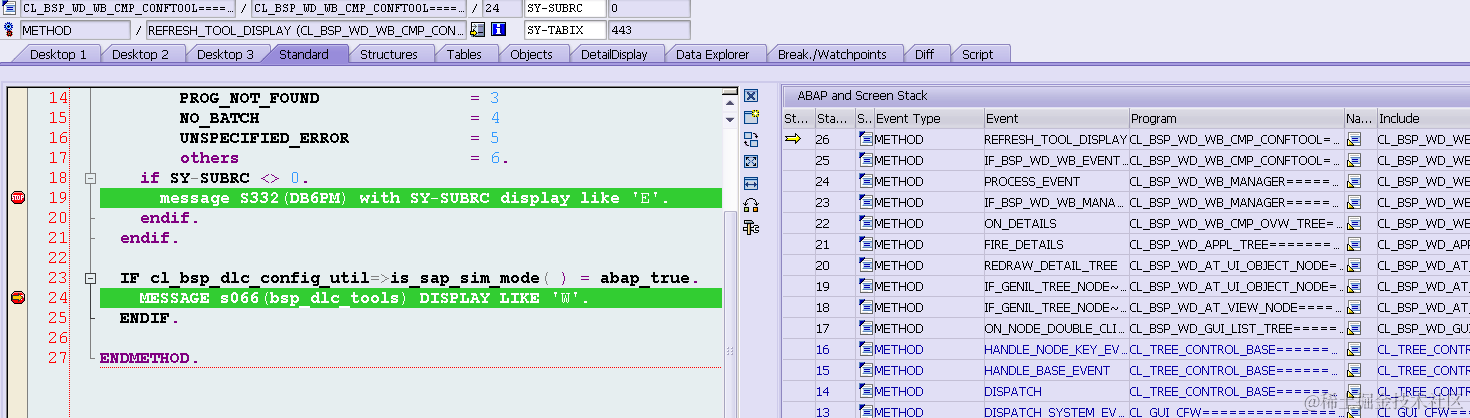The height and width of the screenshot is (418, 1470).
Task: Open the DetailDisplay tab
Action: click(x=614, y=54)
